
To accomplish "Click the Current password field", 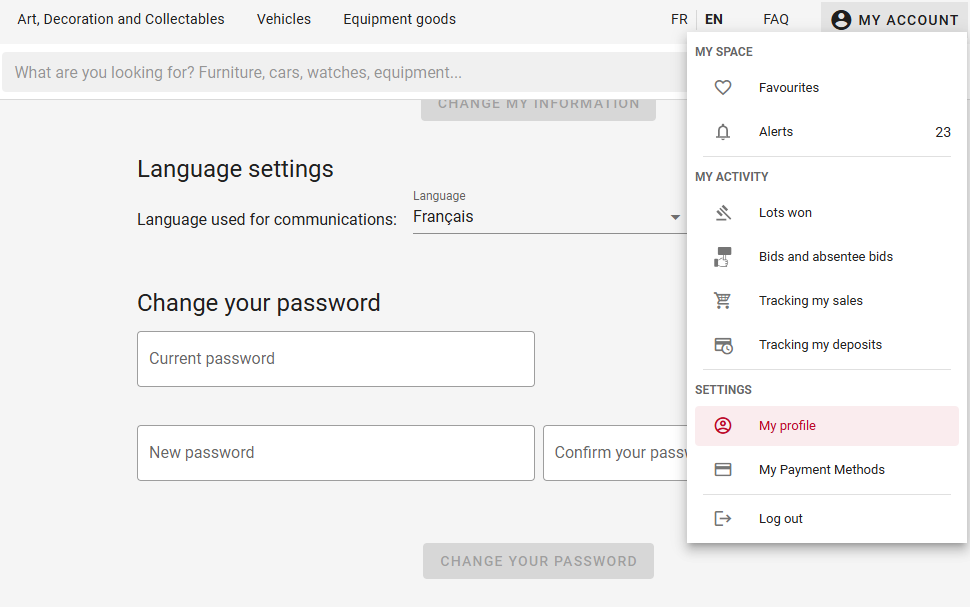I will [336, 359].
